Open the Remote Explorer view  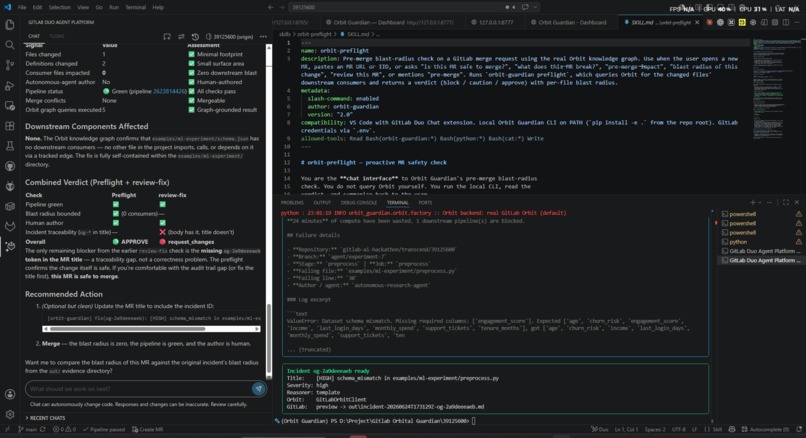pos(9,105)
